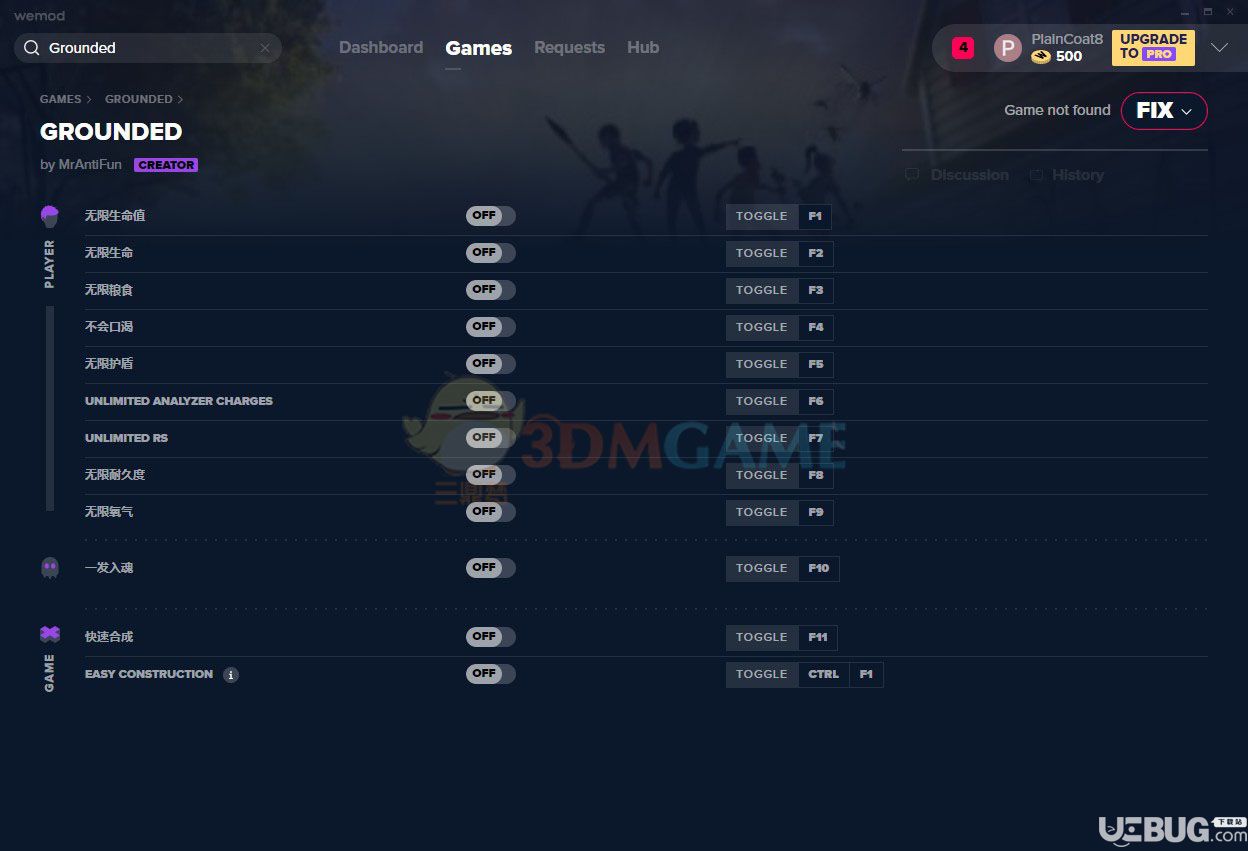Click the F9 hotkey for 无限氧气
1248x851 pixels.
coord(816,512)
